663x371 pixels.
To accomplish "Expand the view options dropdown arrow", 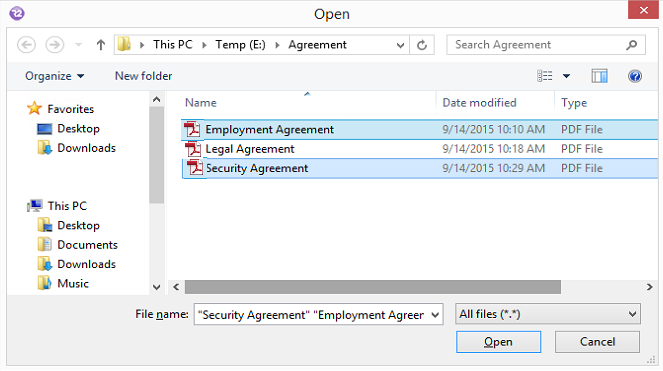I will click(x=566, y=76).
